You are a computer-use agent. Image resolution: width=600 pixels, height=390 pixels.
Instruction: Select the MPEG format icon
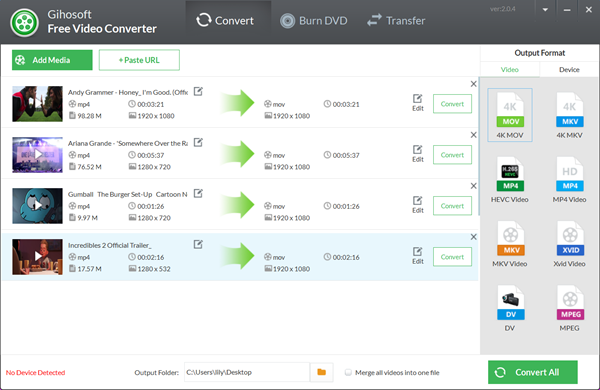pos(569,303)
